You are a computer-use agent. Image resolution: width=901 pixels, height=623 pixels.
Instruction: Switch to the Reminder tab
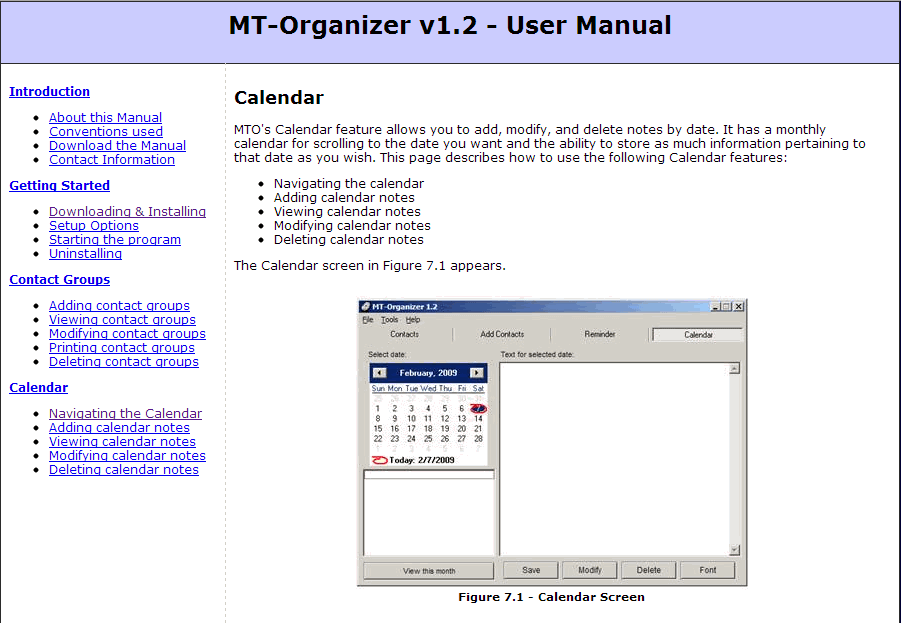(x=600, y=335)
